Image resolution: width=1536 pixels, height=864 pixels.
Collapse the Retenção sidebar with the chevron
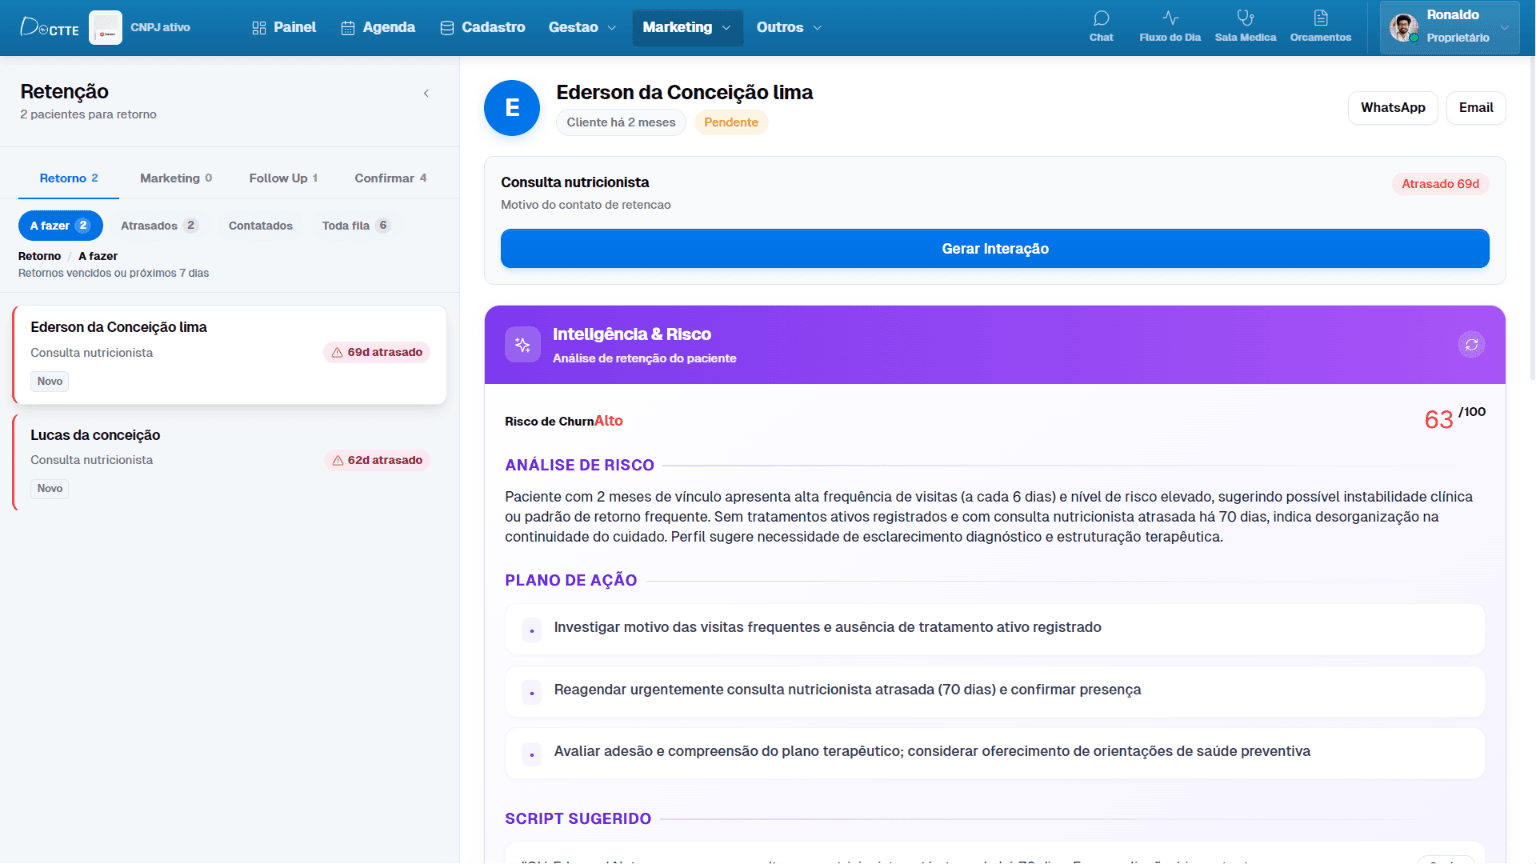point(426,93)
